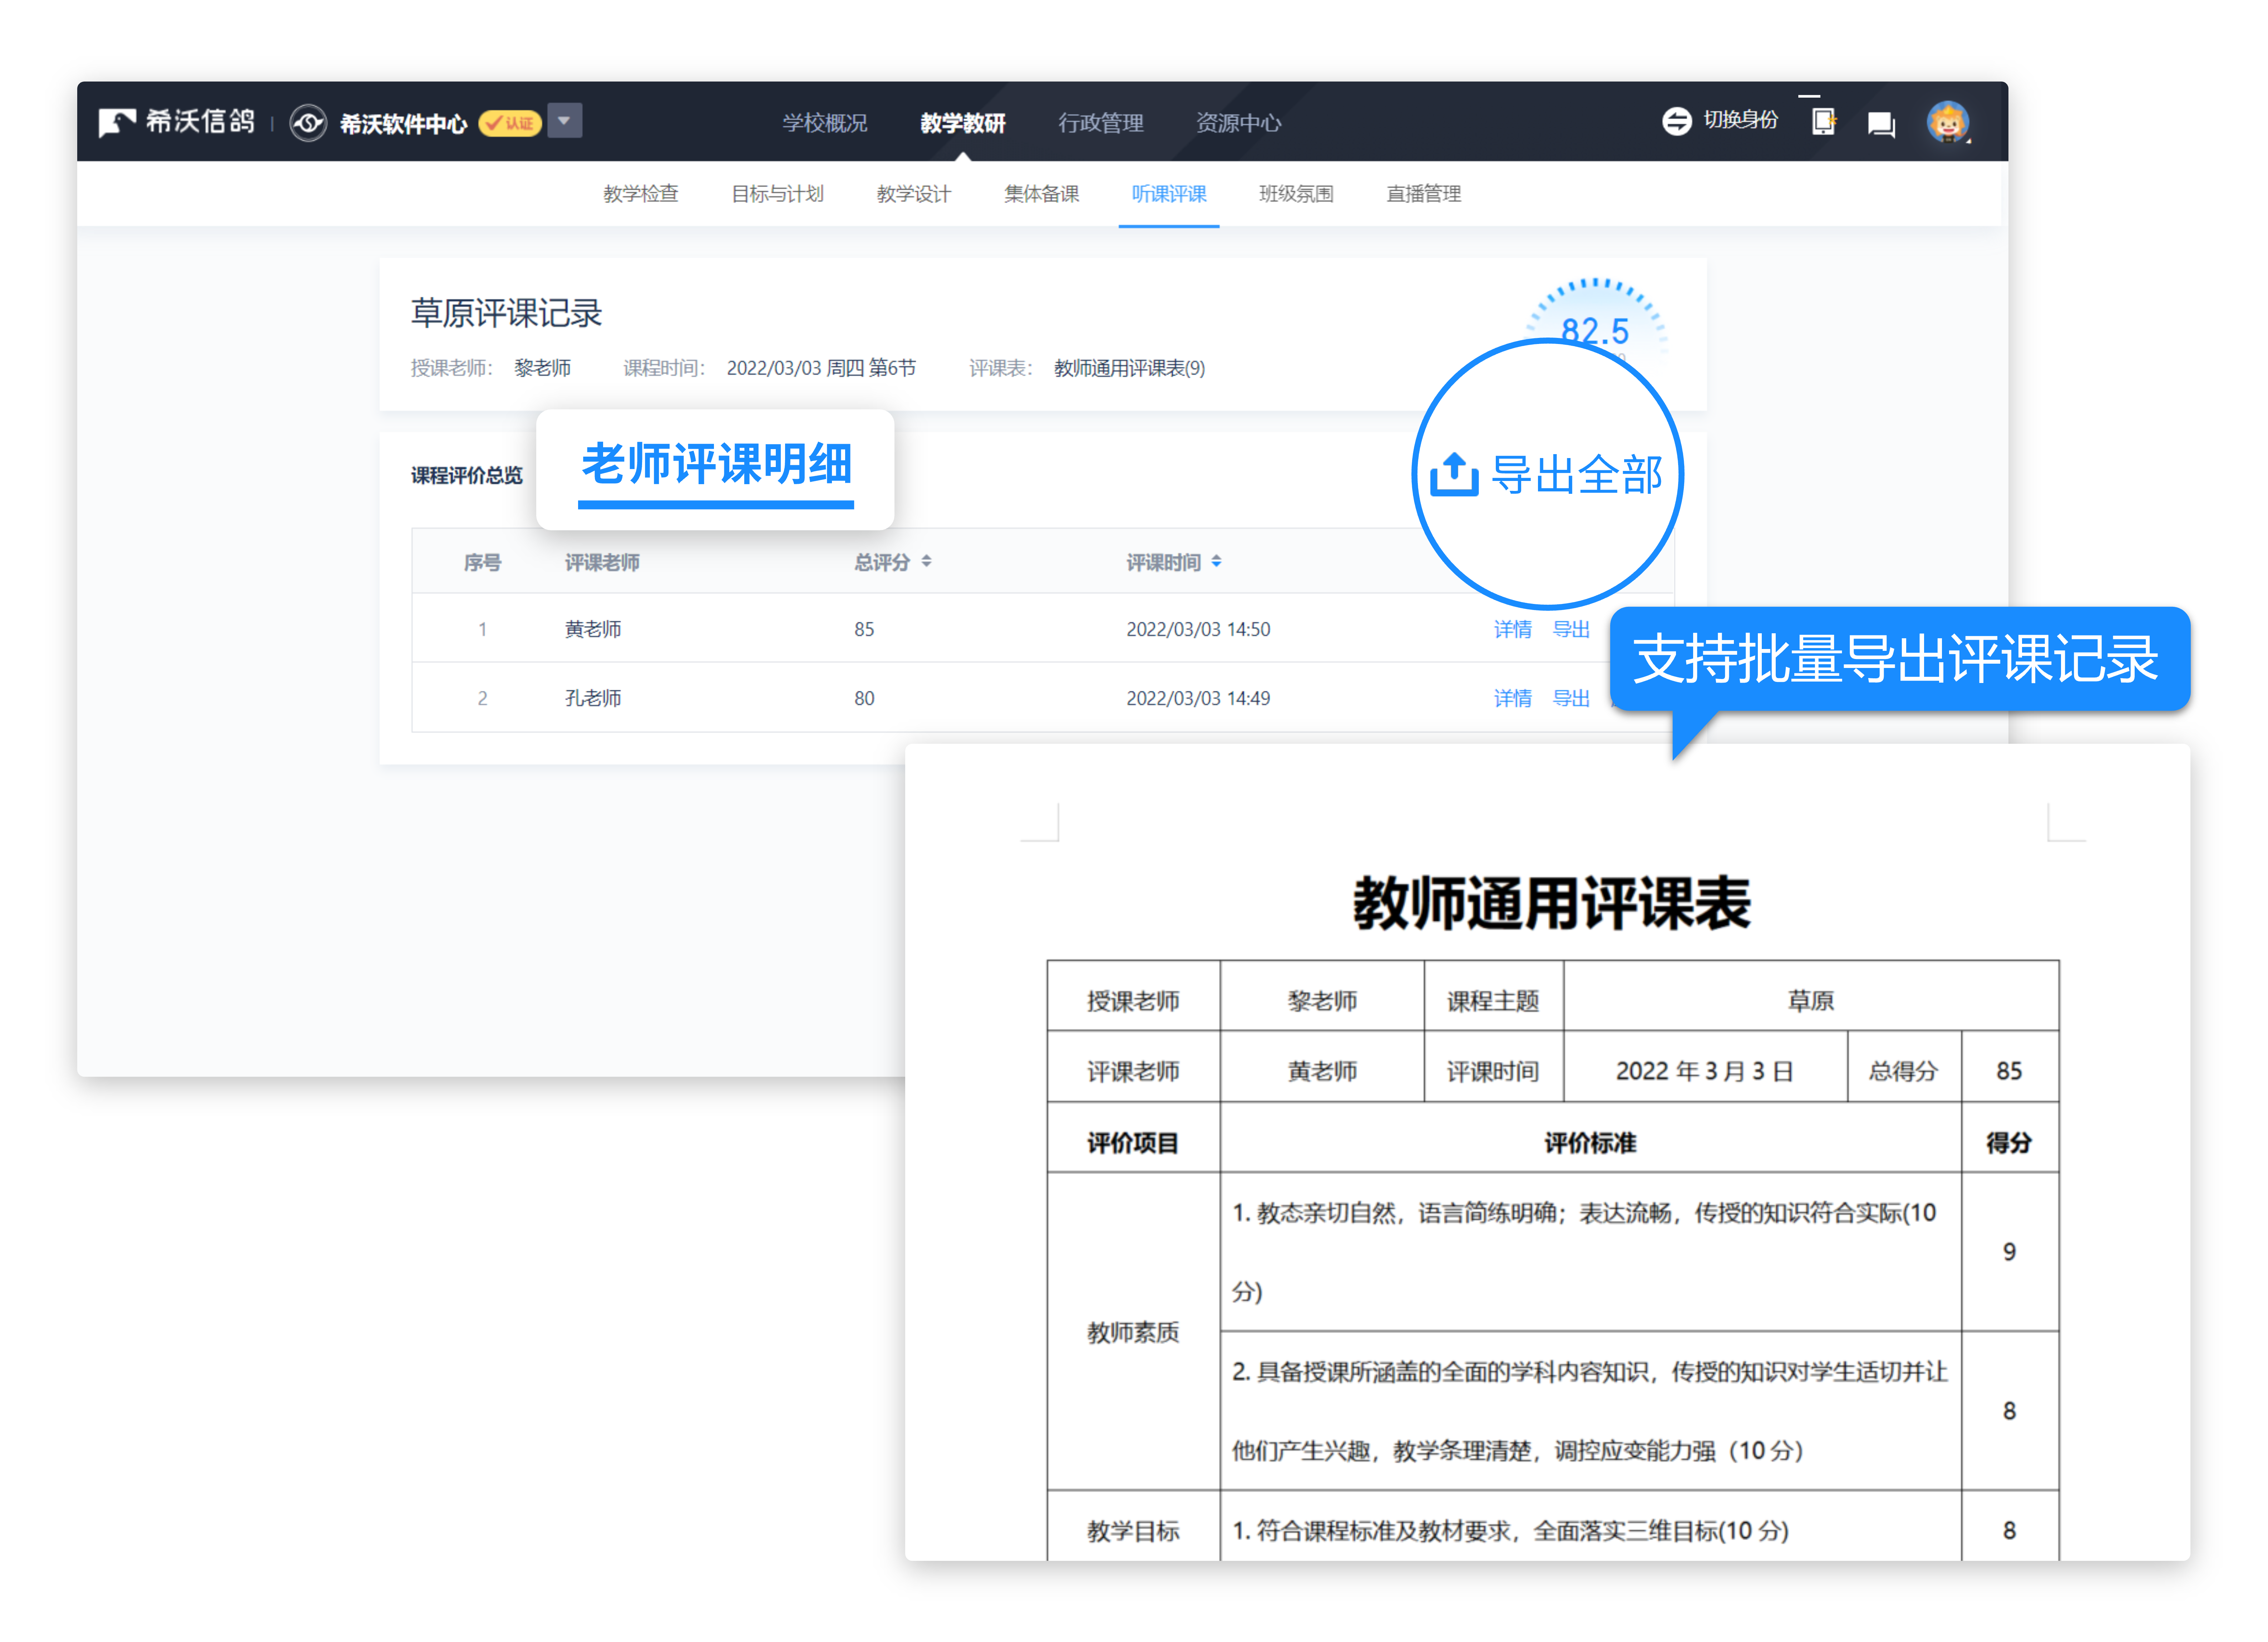Click 导出 for 黄老师 row
The width and height of the screenshot is (2268, 1642).
[1571, 630]
